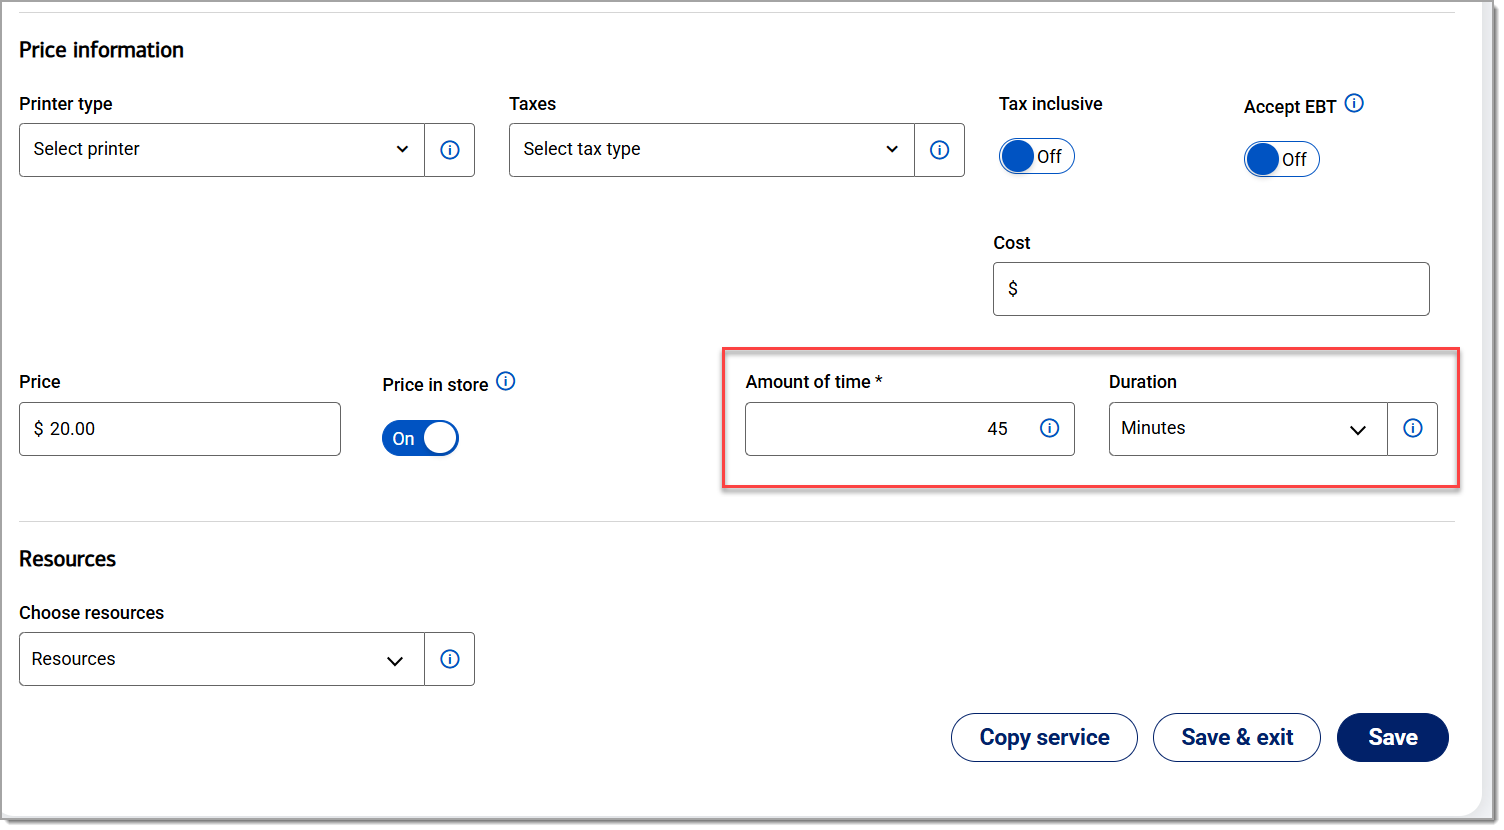
Task: Click the Save button
Action: point(1393,738)
